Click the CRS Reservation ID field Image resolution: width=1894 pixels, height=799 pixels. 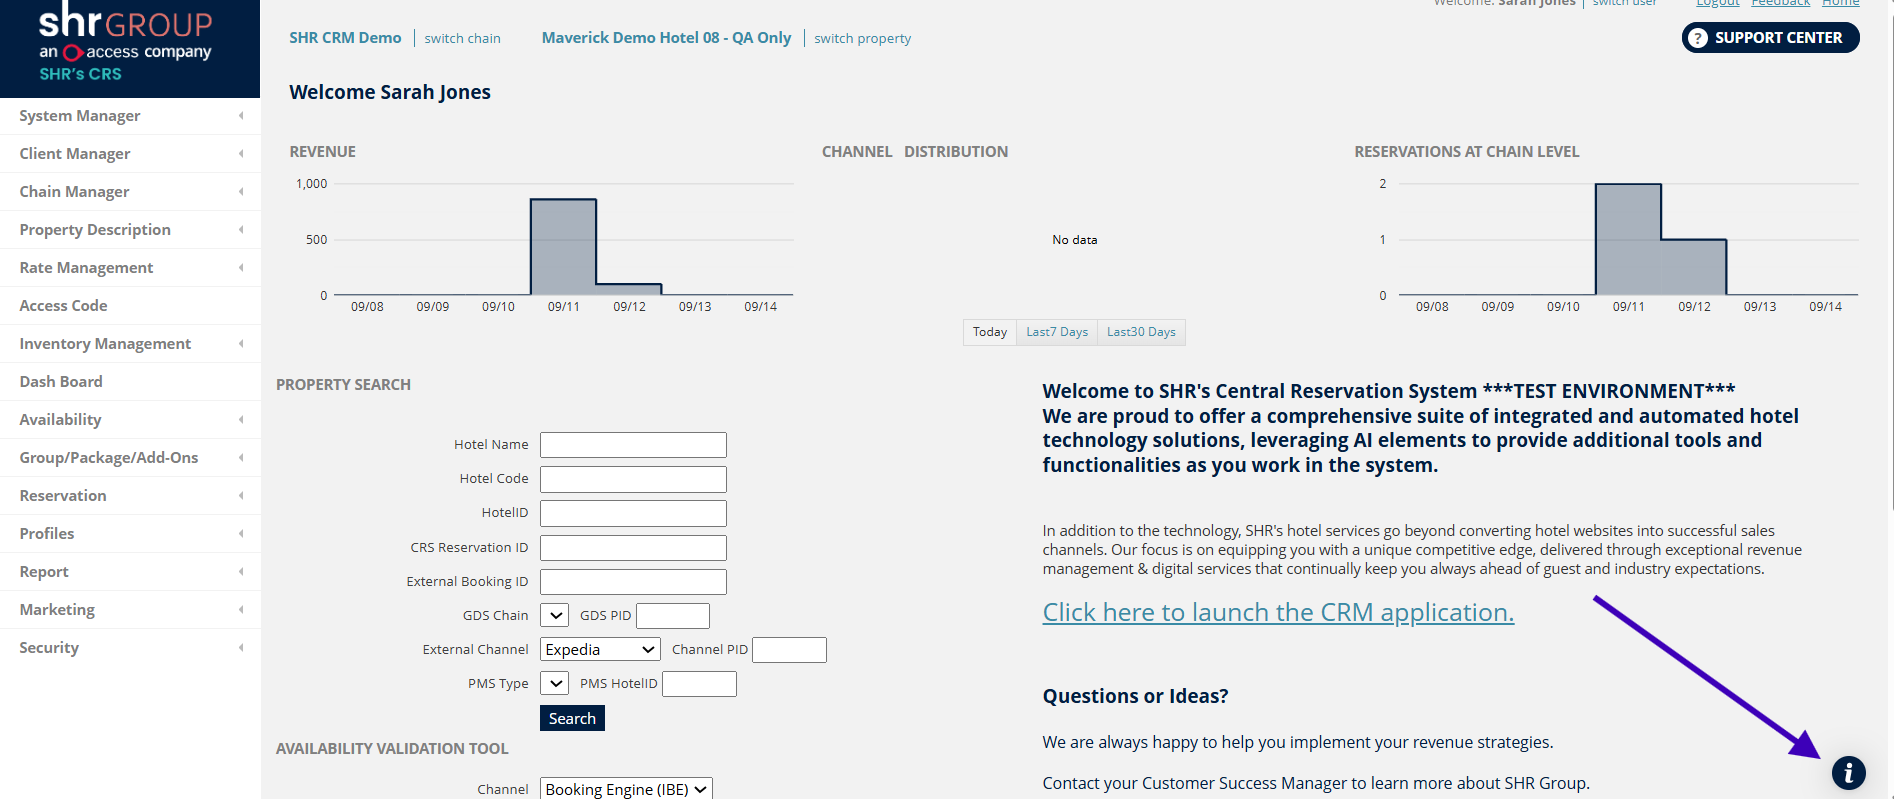(633, 548)
